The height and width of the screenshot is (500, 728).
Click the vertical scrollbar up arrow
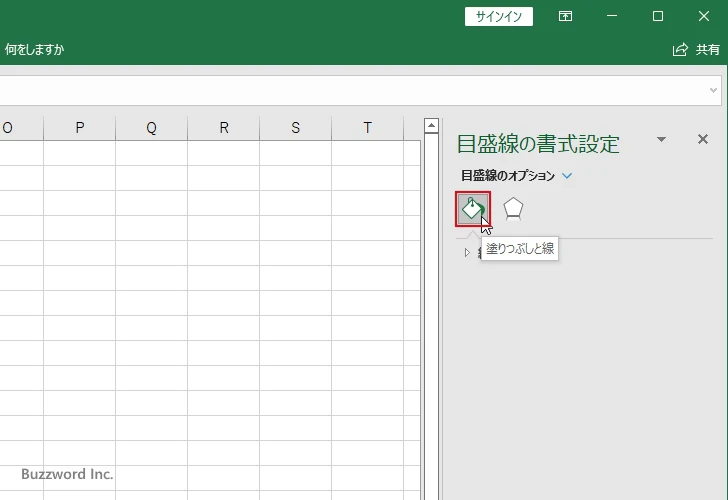pyautogui.click(x=431, y=126)
